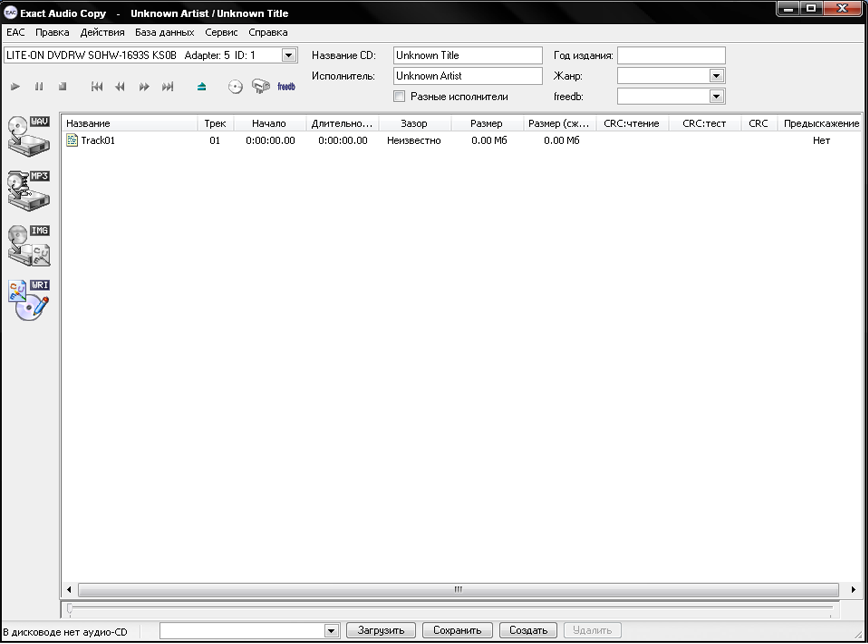Open the Сервис menu
Viewport: 868px width, 644px height.
(221, 32)
